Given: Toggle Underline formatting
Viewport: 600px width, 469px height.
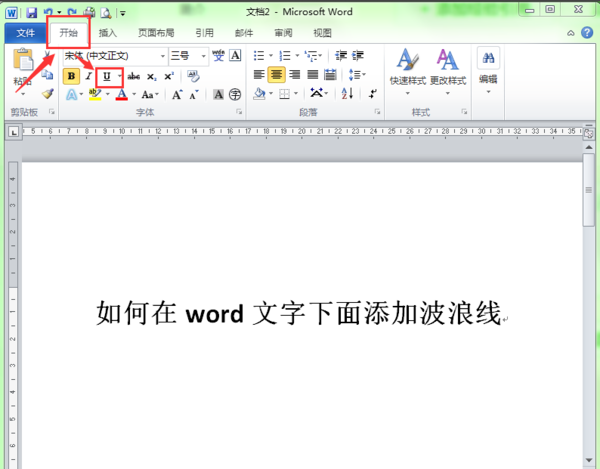Looking at the screenshot, I should 107,76.
